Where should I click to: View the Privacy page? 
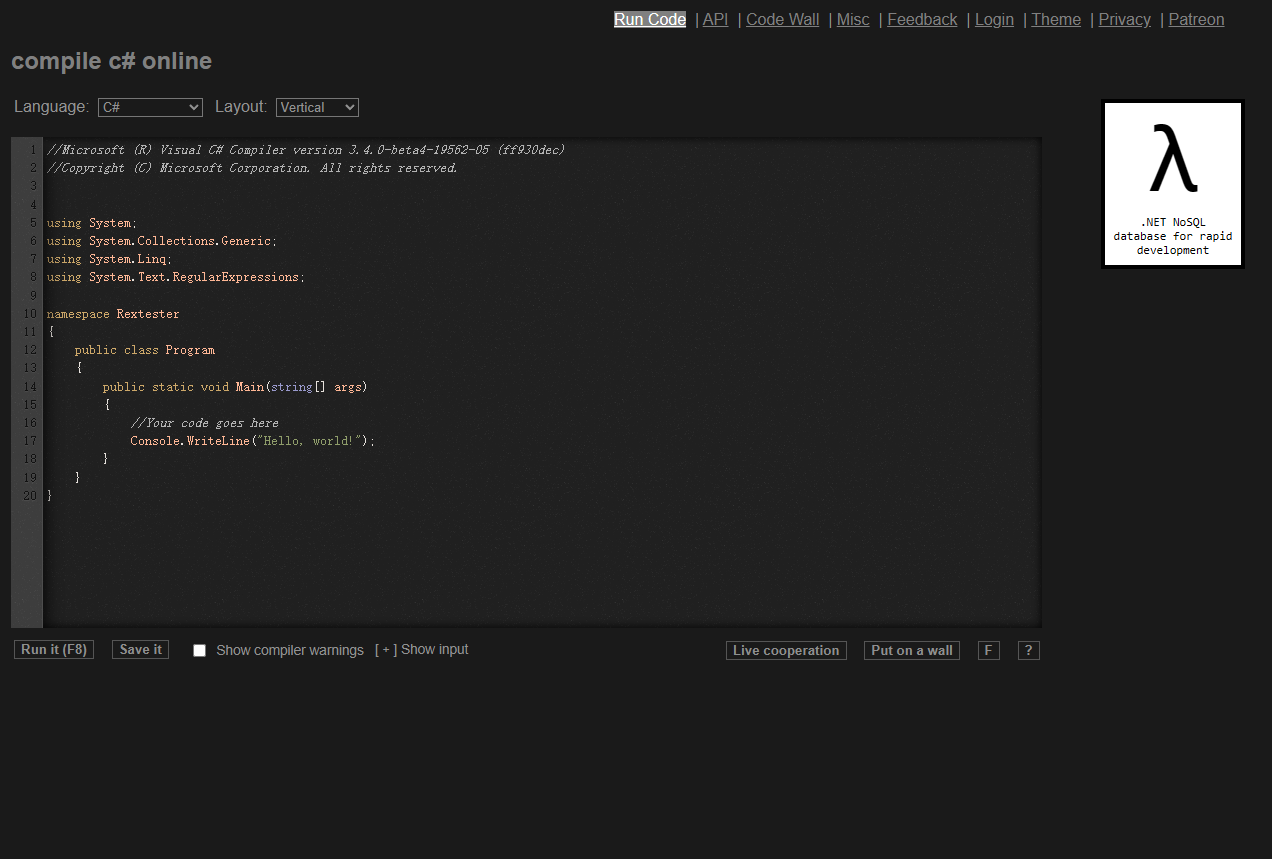1124,20
